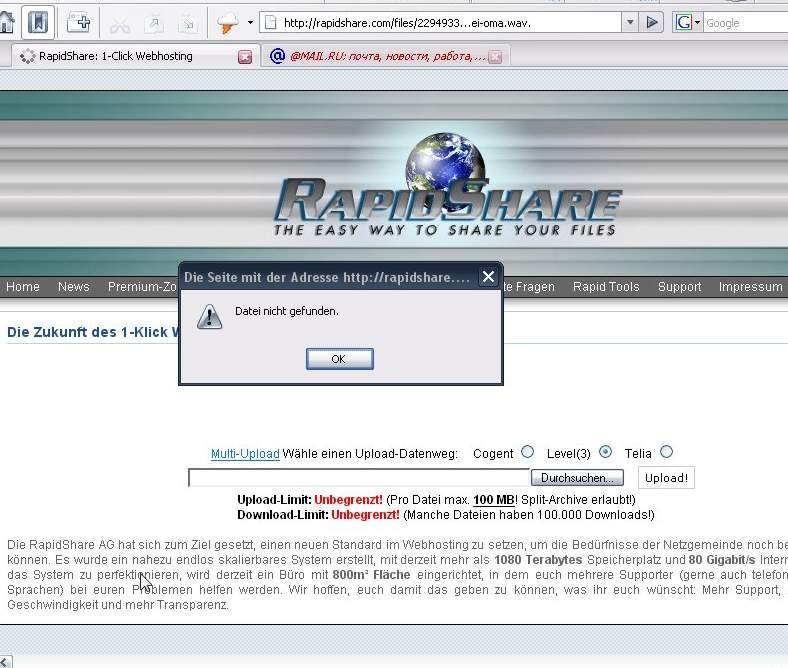Expand the address bar history dropdown
788x668 pixels.
click(x=630, y=23)
